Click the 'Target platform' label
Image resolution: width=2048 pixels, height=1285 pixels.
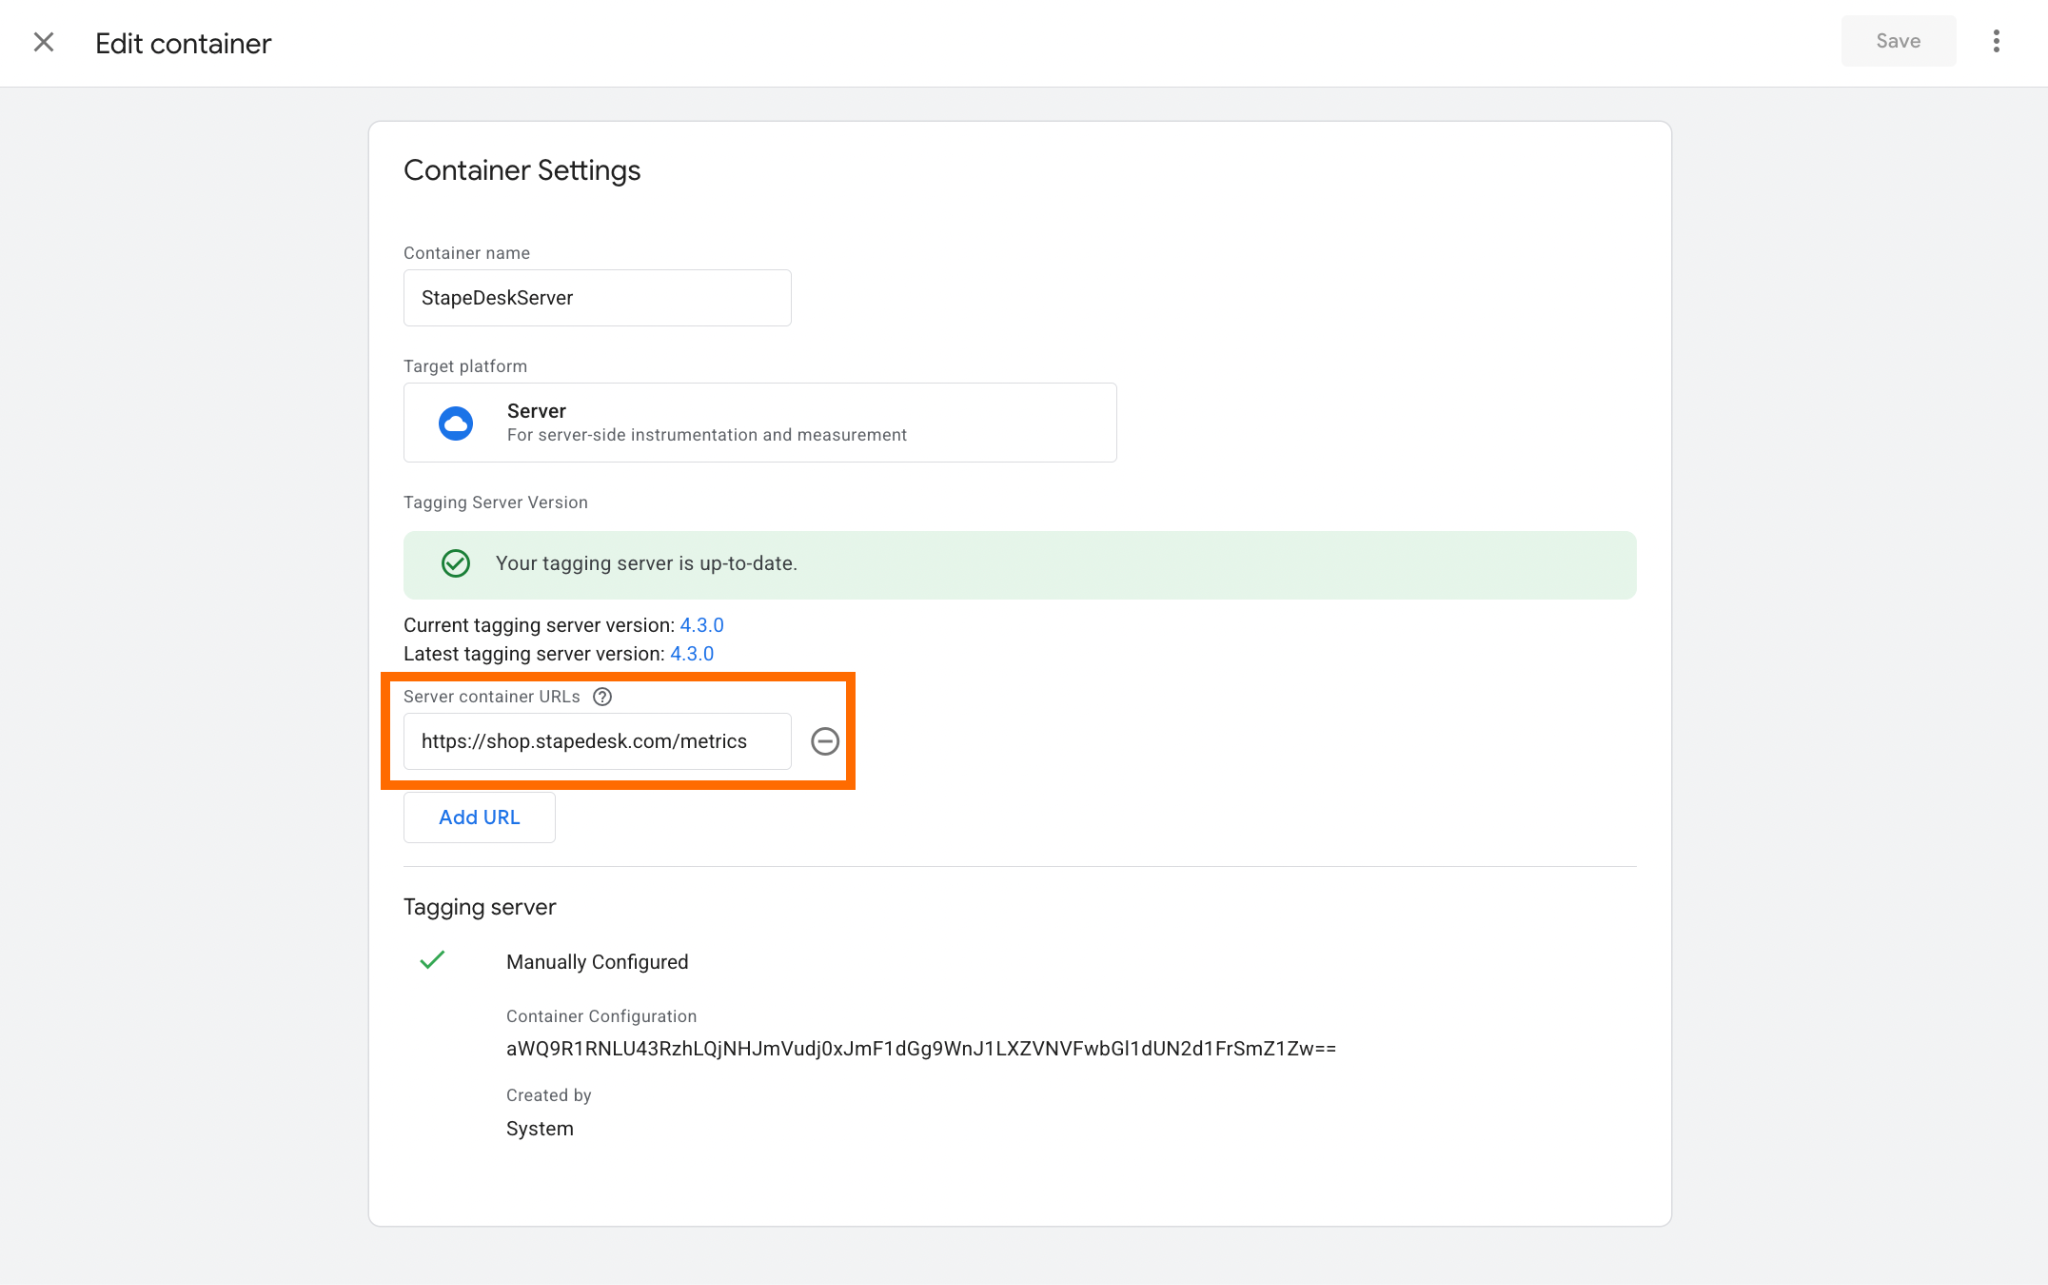pos(465,366)
